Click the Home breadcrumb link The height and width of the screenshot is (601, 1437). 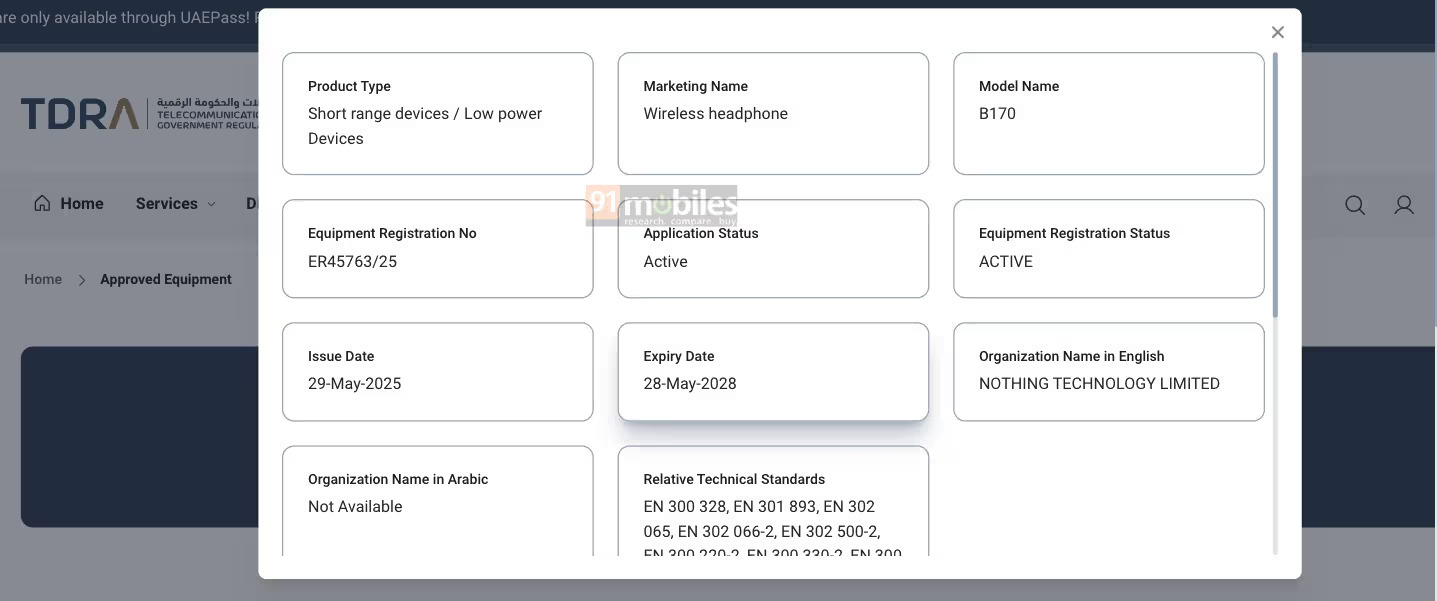tap(43, 279)
